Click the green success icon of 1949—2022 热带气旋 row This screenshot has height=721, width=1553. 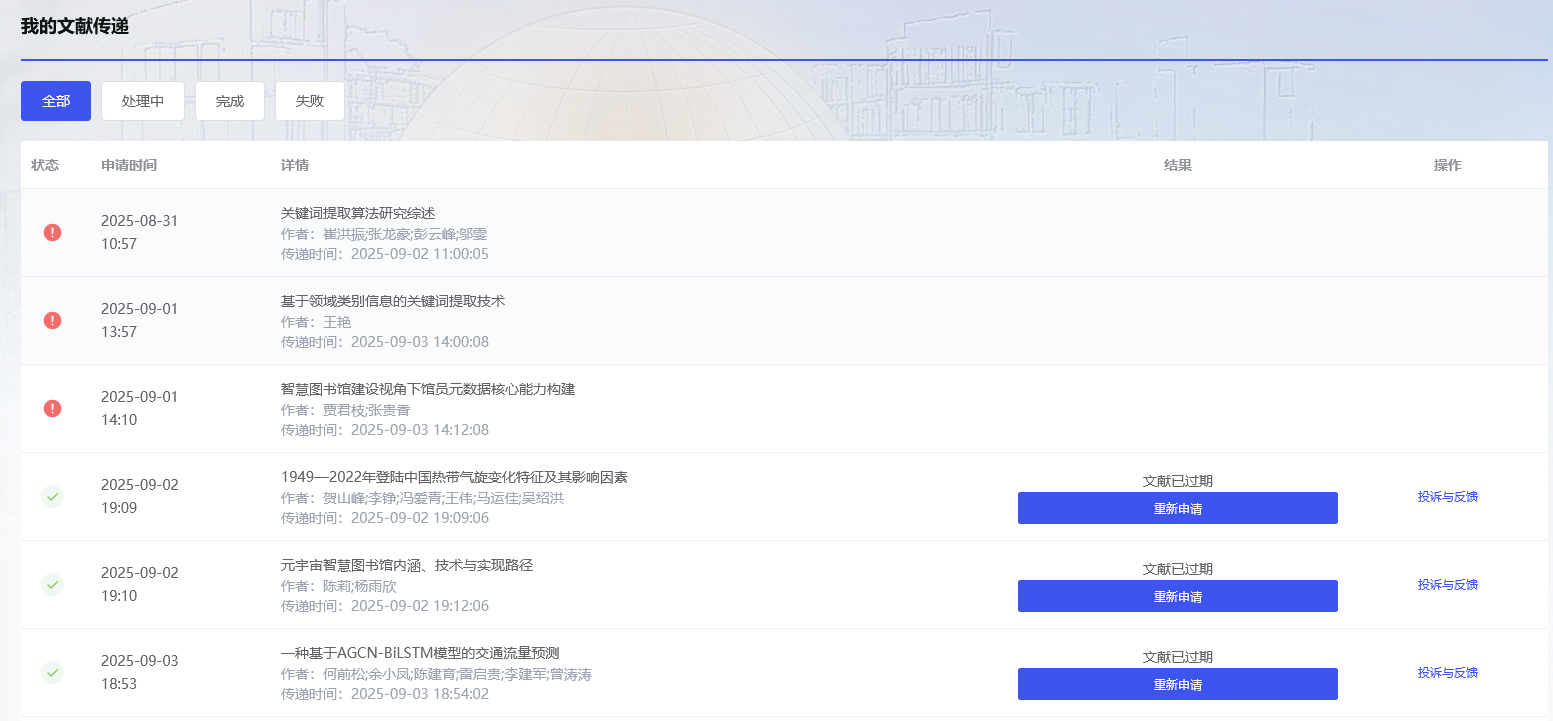[x=52, y=496]
